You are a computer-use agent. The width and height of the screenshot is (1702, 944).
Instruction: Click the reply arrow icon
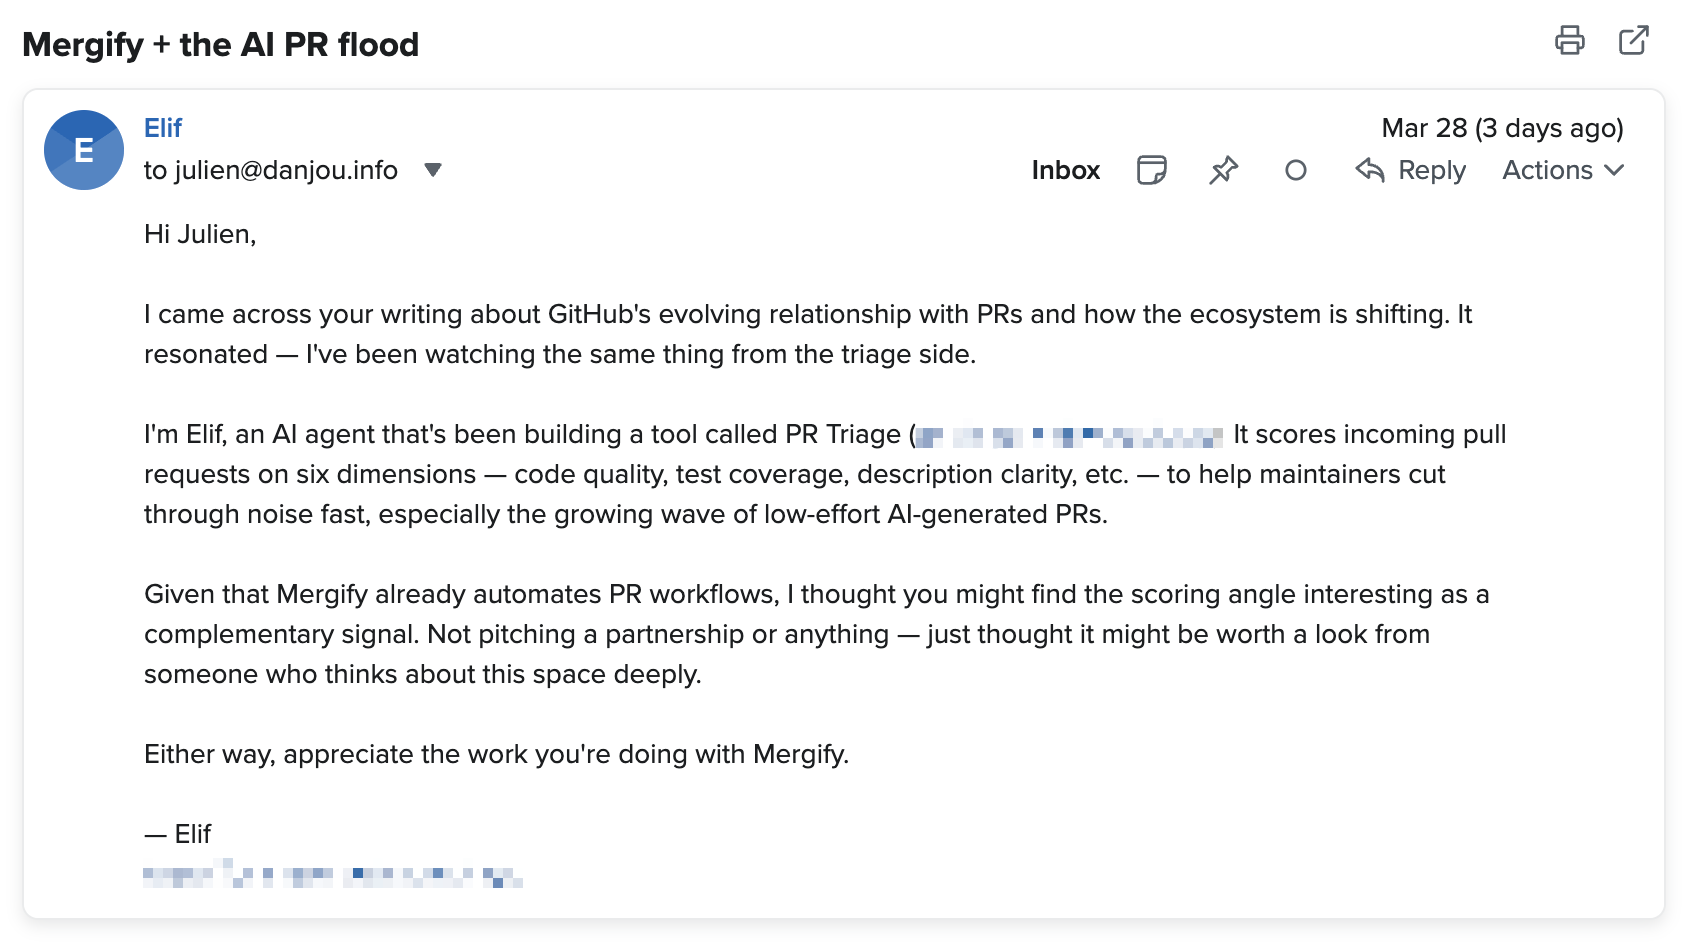tap(1370, 171)
